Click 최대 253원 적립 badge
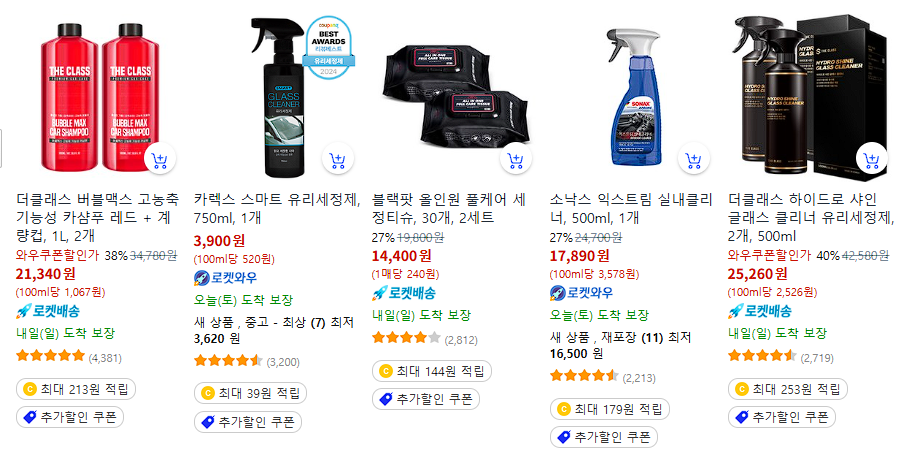This screenshot has height=474, width=907. [x=787, y=389]
